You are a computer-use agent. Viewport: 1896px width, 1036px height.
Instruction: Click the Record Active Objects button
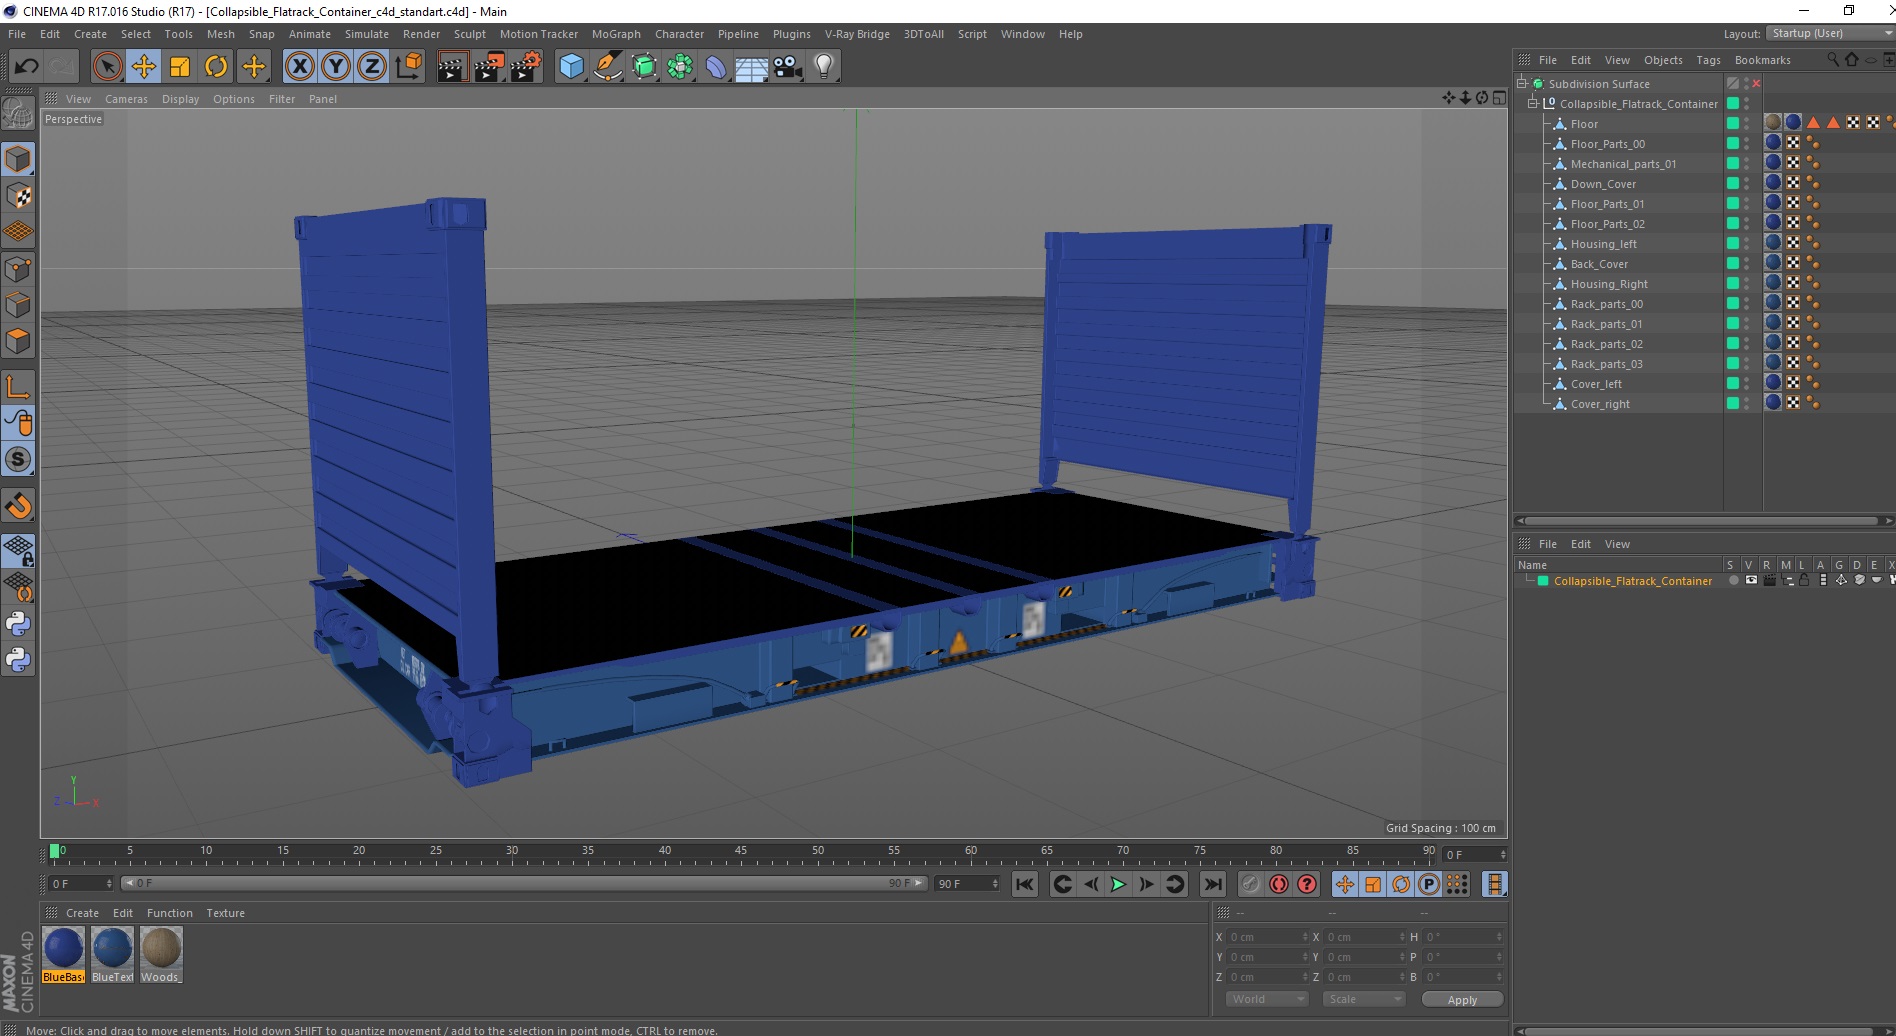[x=1250, y=884]
